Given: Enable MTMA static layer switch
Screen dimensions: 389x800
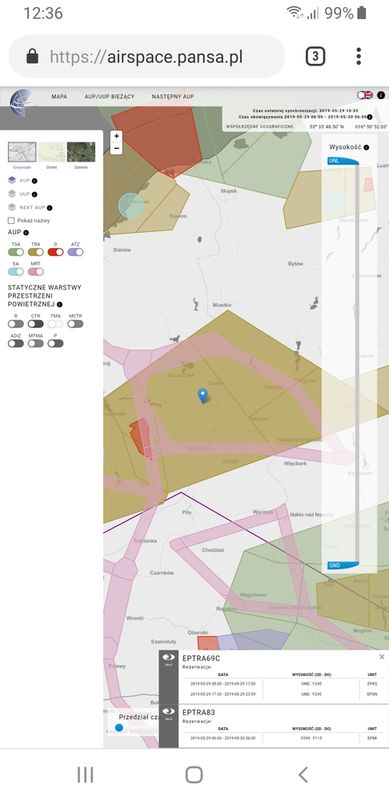Looking at the screenshot, I should pyautogui.click(x=36, y=344).
